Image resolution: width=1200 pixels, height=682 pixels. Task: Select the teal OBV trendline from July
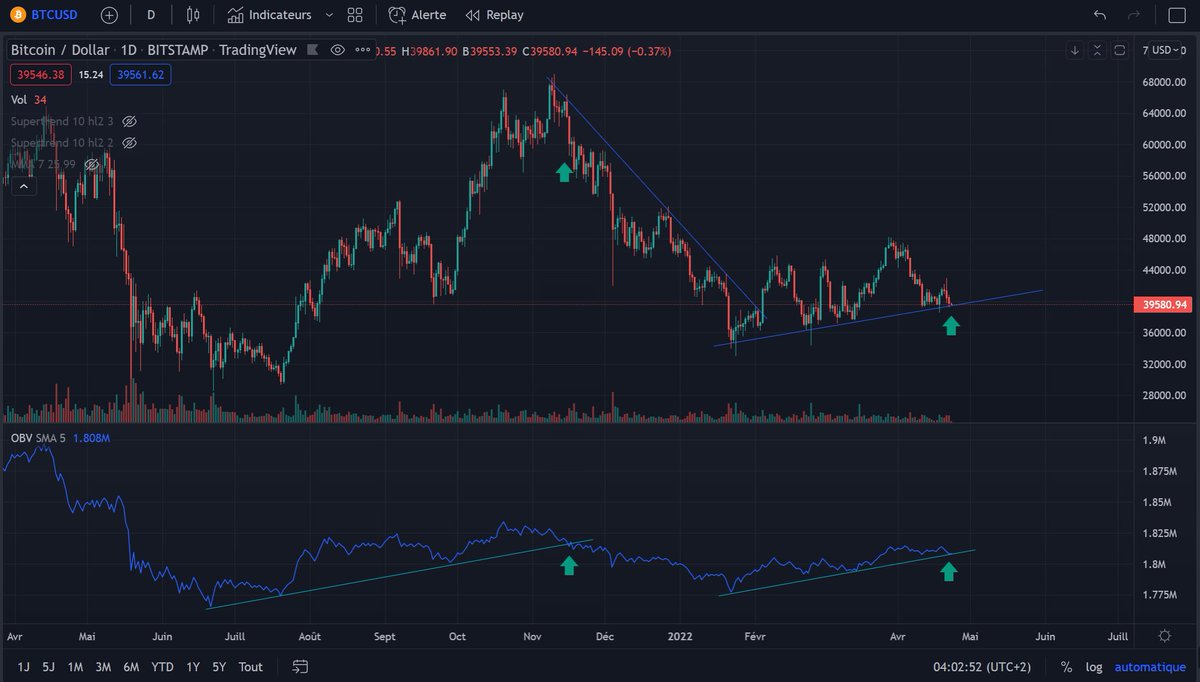(400, 574)
